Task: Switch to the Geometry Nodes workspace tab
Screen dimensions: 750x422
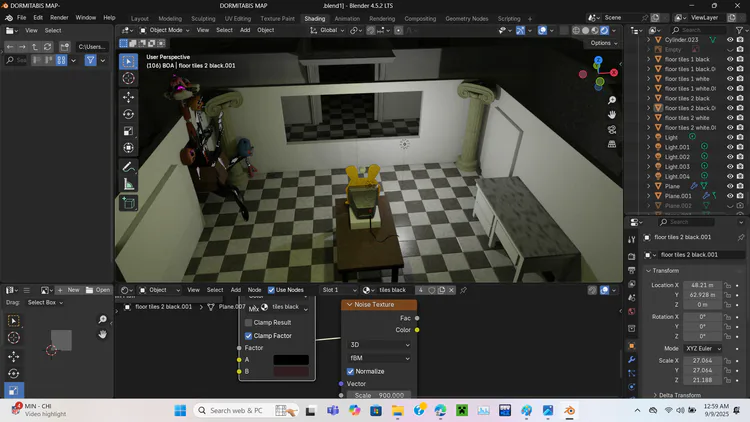Action: click(466, 19)
